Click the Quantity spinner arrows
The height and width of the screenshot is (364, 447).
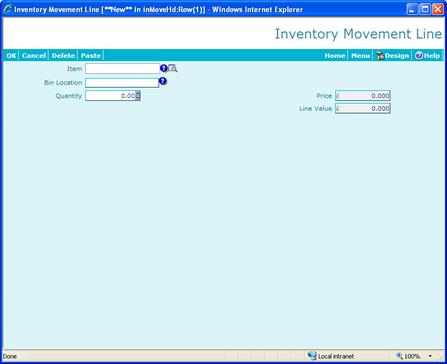click(x=138, y=96)
